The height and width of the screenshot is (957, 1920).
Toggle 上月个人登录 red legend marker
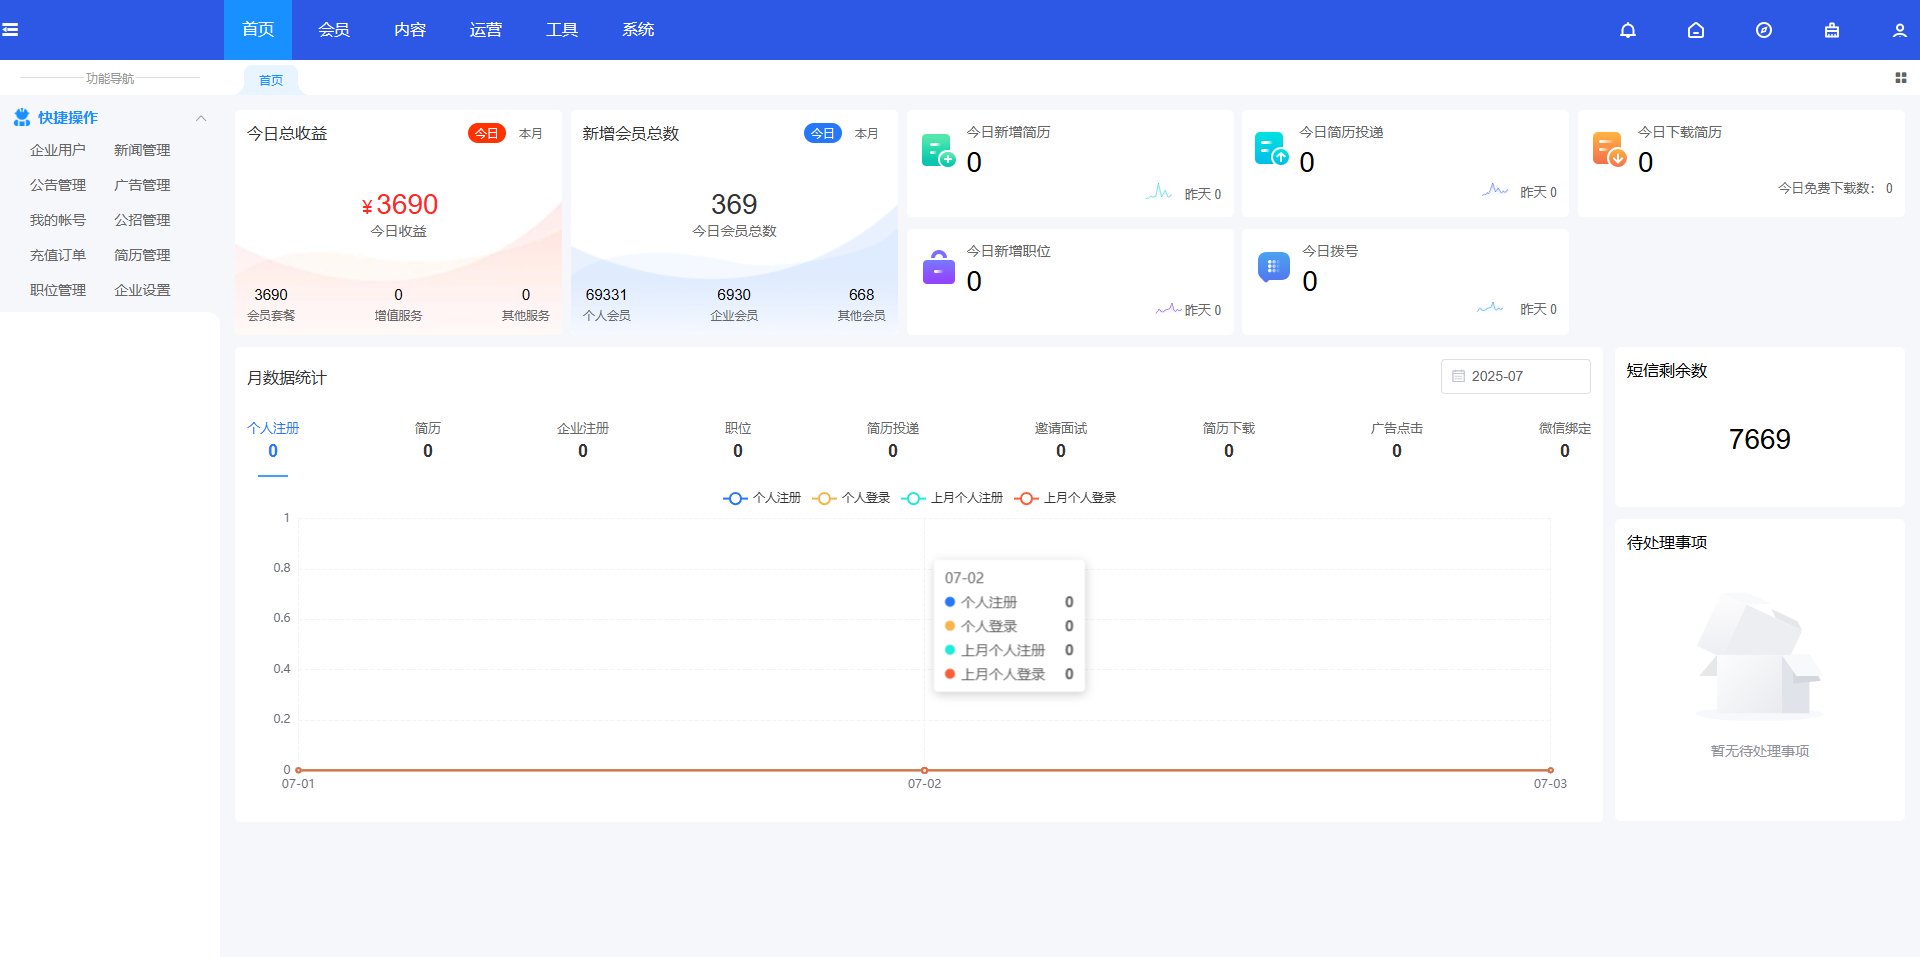point(1026,498)
